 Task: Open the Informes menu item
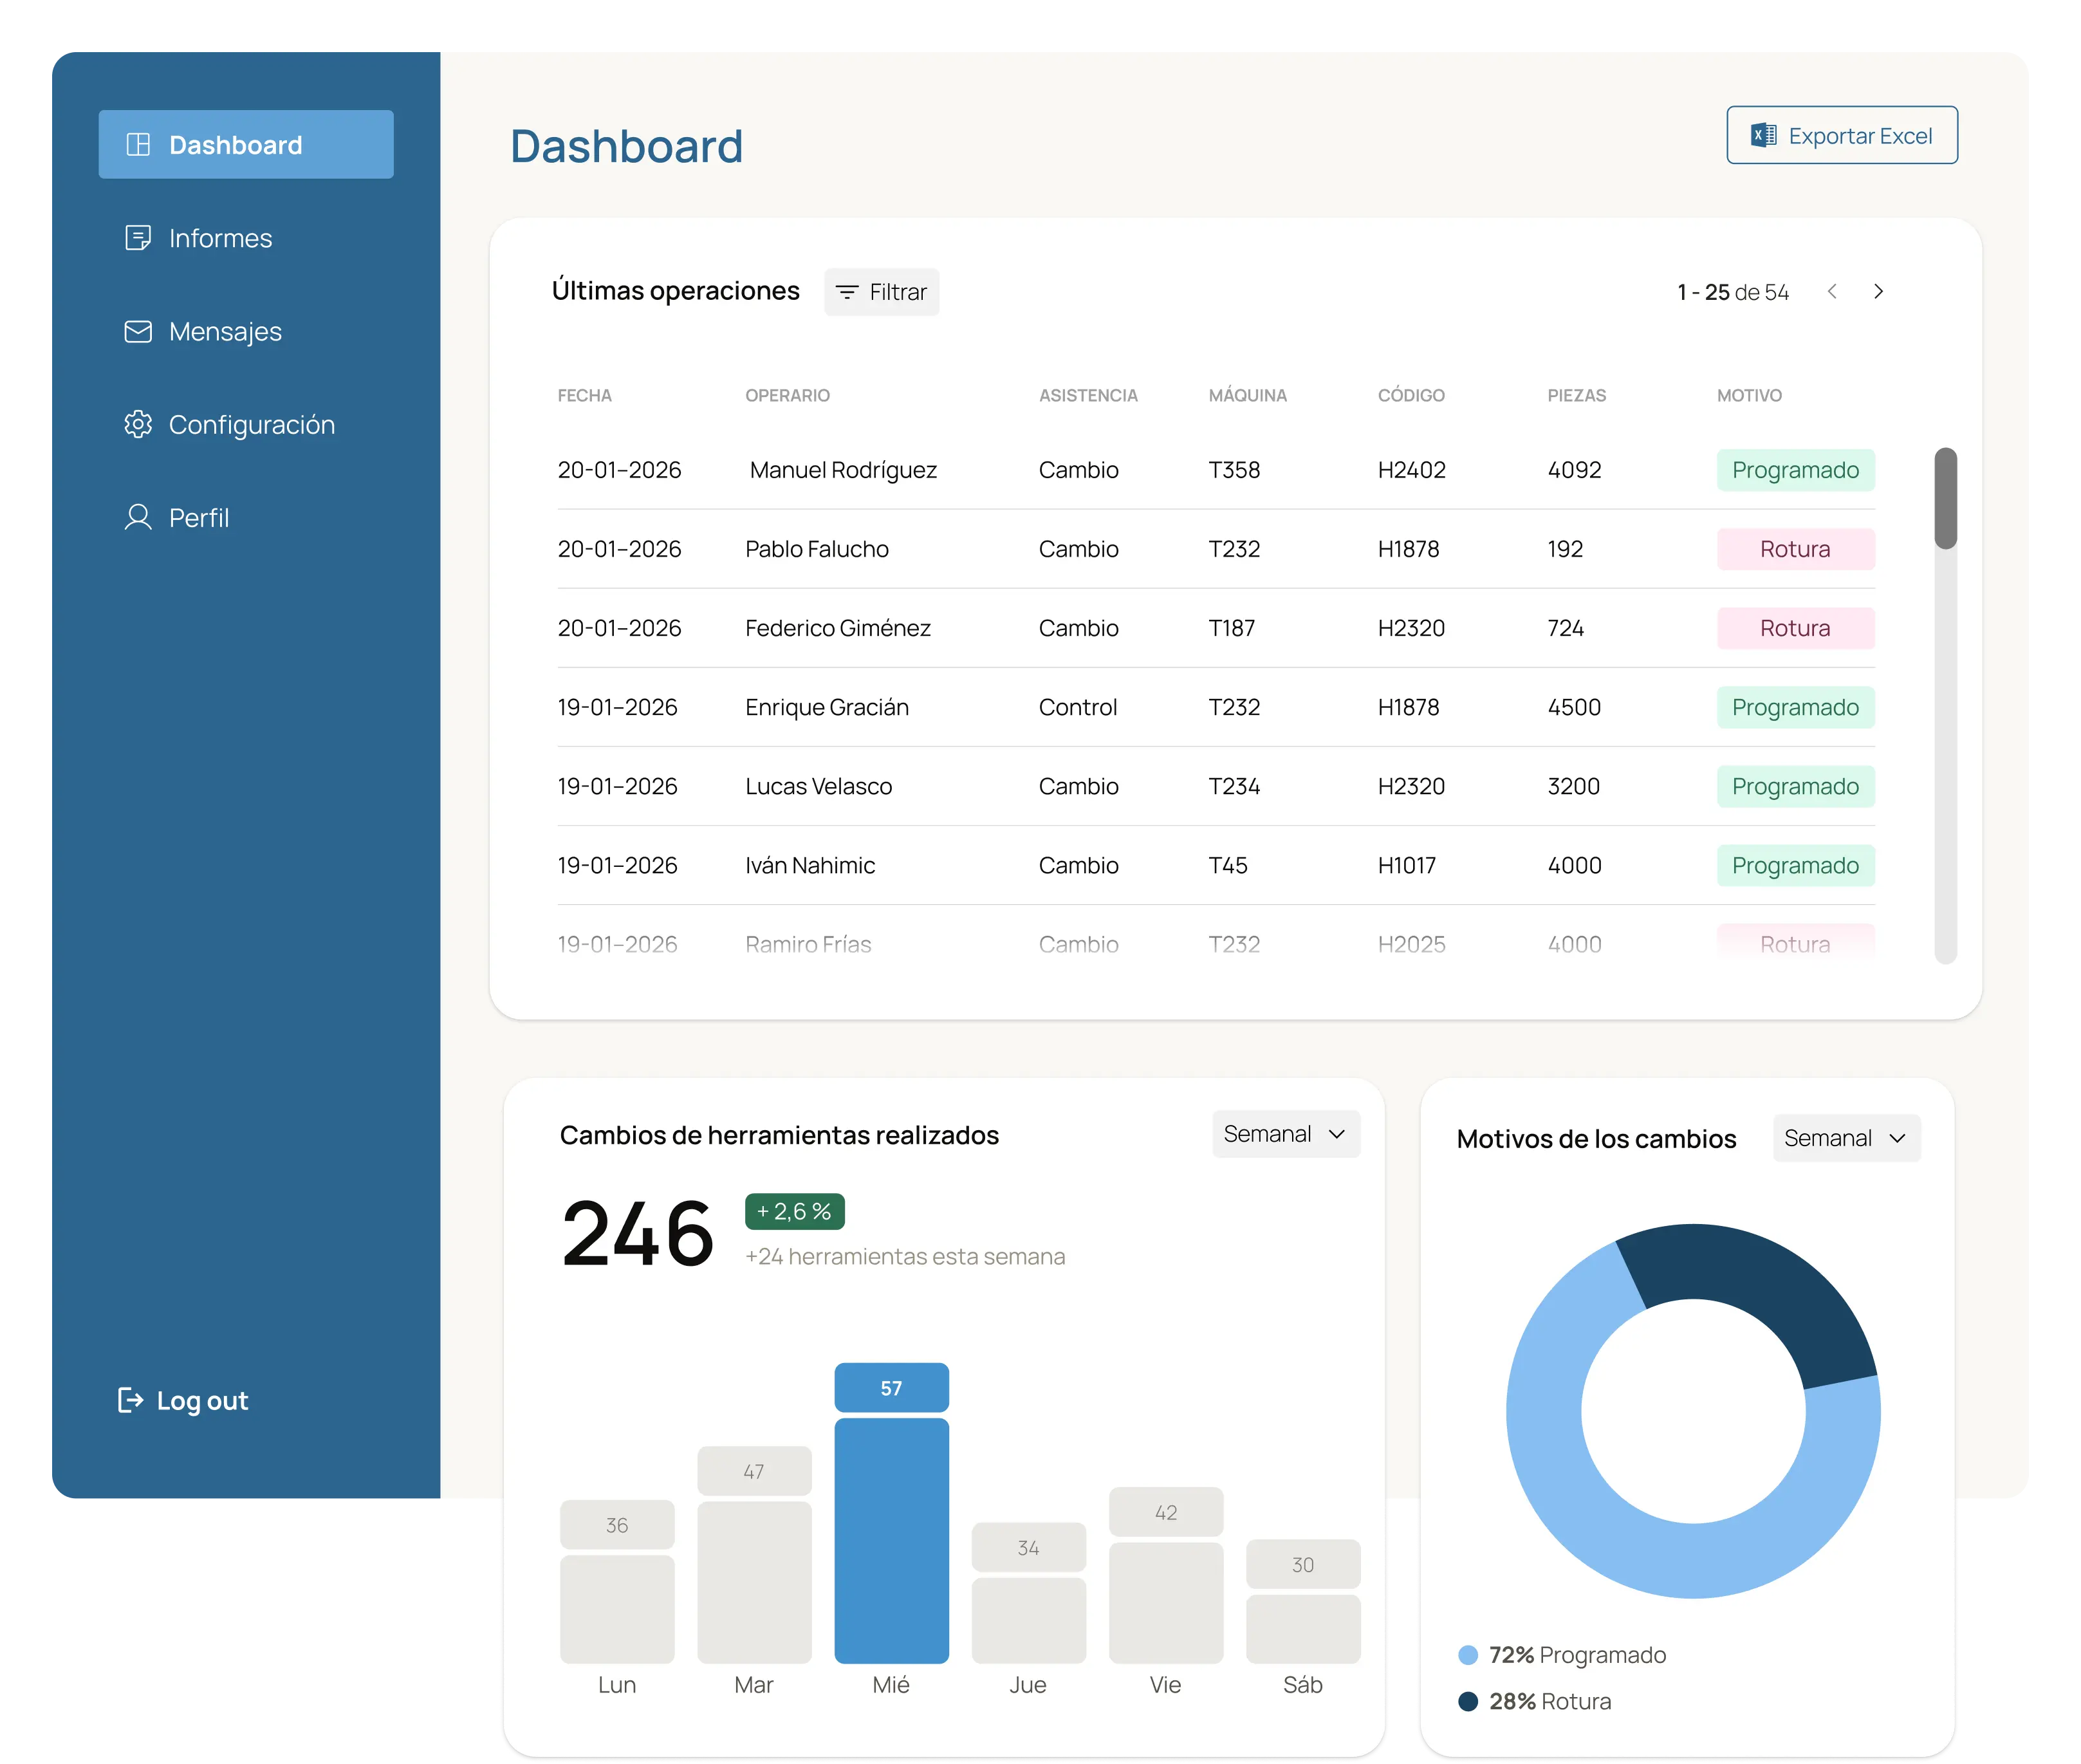(220, 238)
